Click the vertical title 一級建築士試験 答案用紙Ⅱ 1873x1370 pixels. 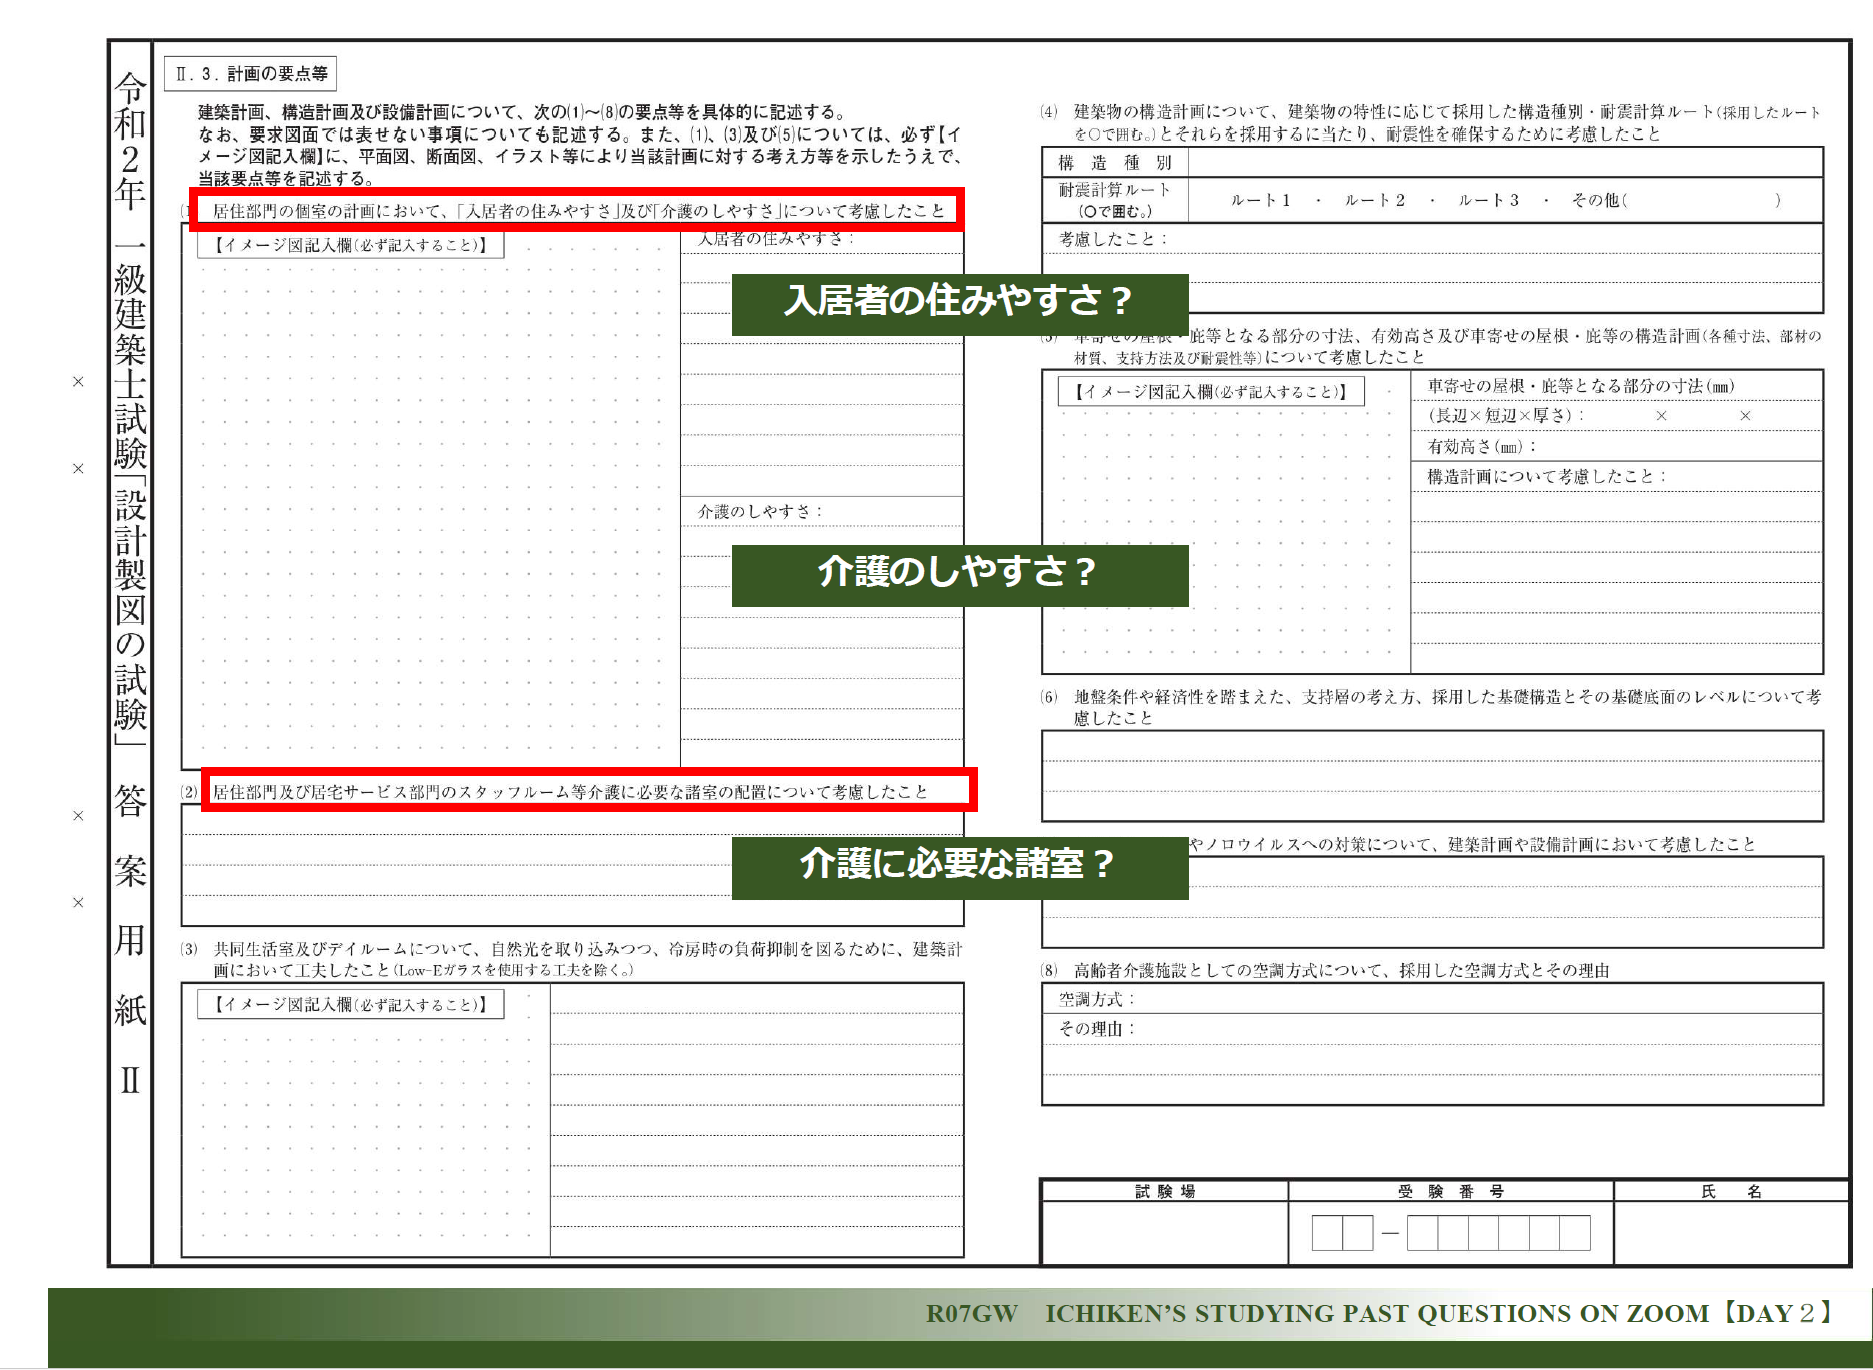coord(130,585)
